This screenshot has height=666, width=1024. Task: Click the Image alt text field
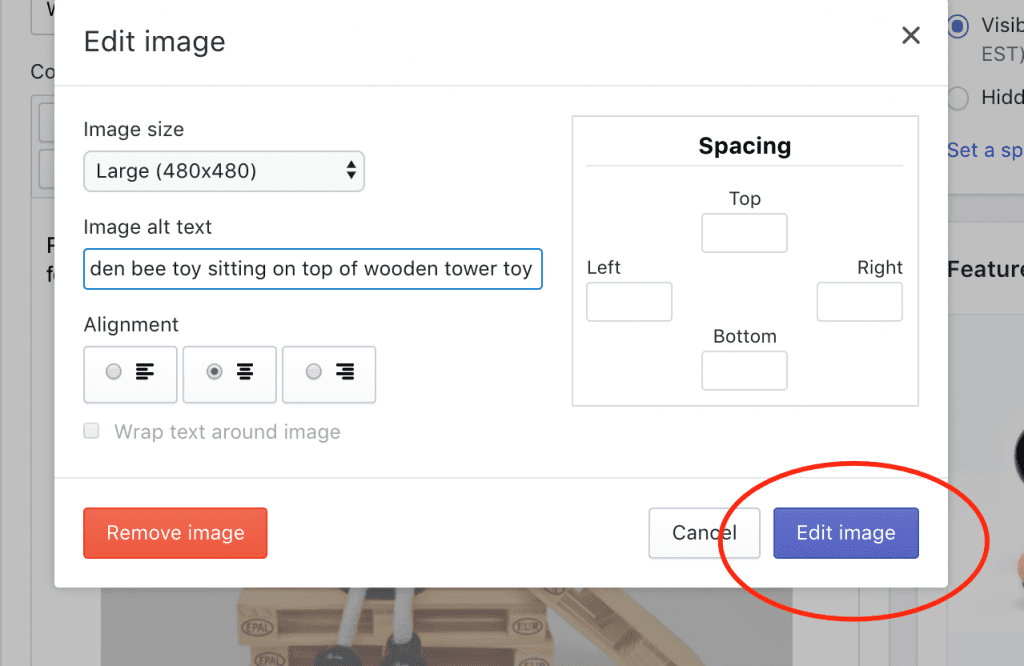(313, 268)
